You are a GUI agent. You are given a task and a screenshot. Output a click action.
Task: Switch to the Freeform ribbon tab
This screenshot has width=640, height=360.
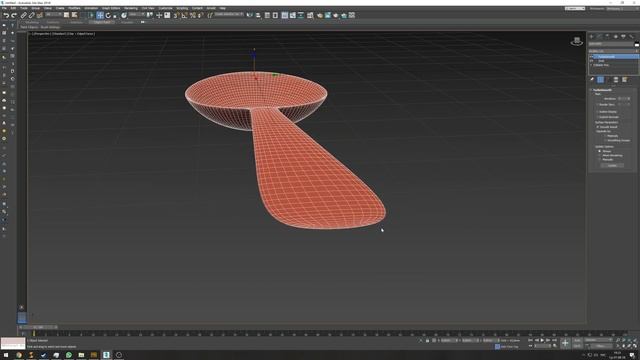(53, 22)
